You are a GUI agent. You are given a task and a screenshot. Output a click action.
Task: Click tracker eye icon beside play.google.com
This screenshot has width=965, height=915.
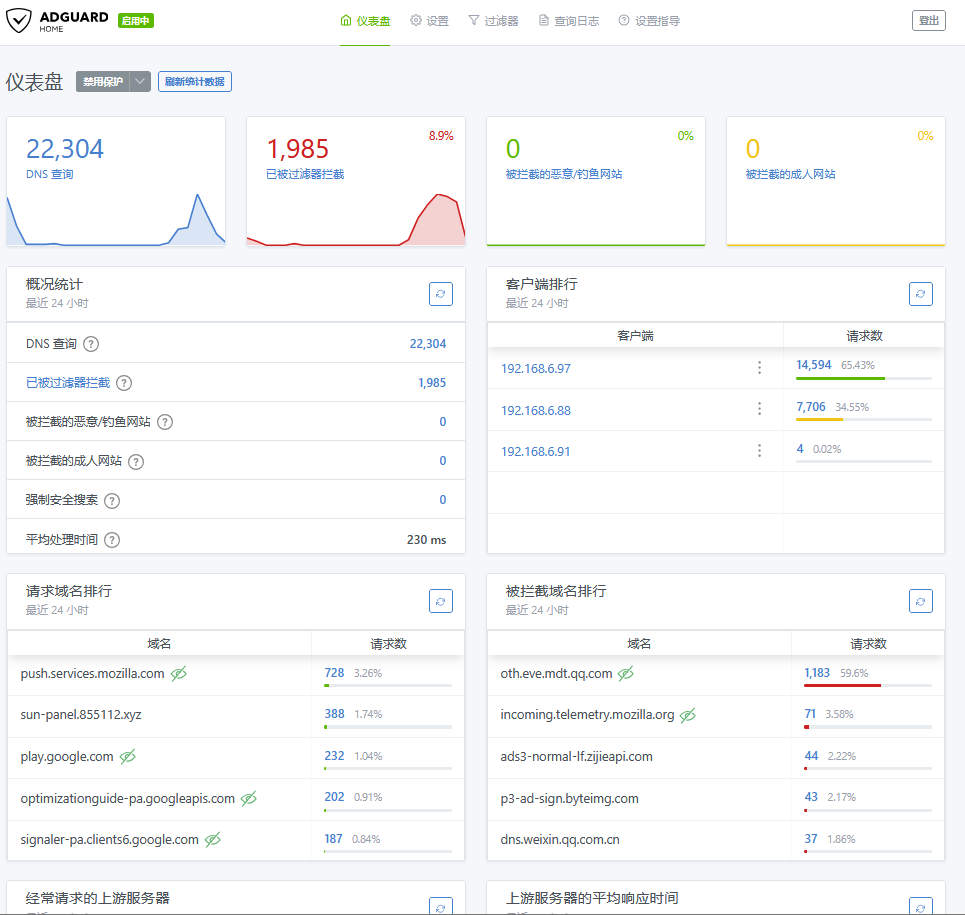click(x=128, y=757)
